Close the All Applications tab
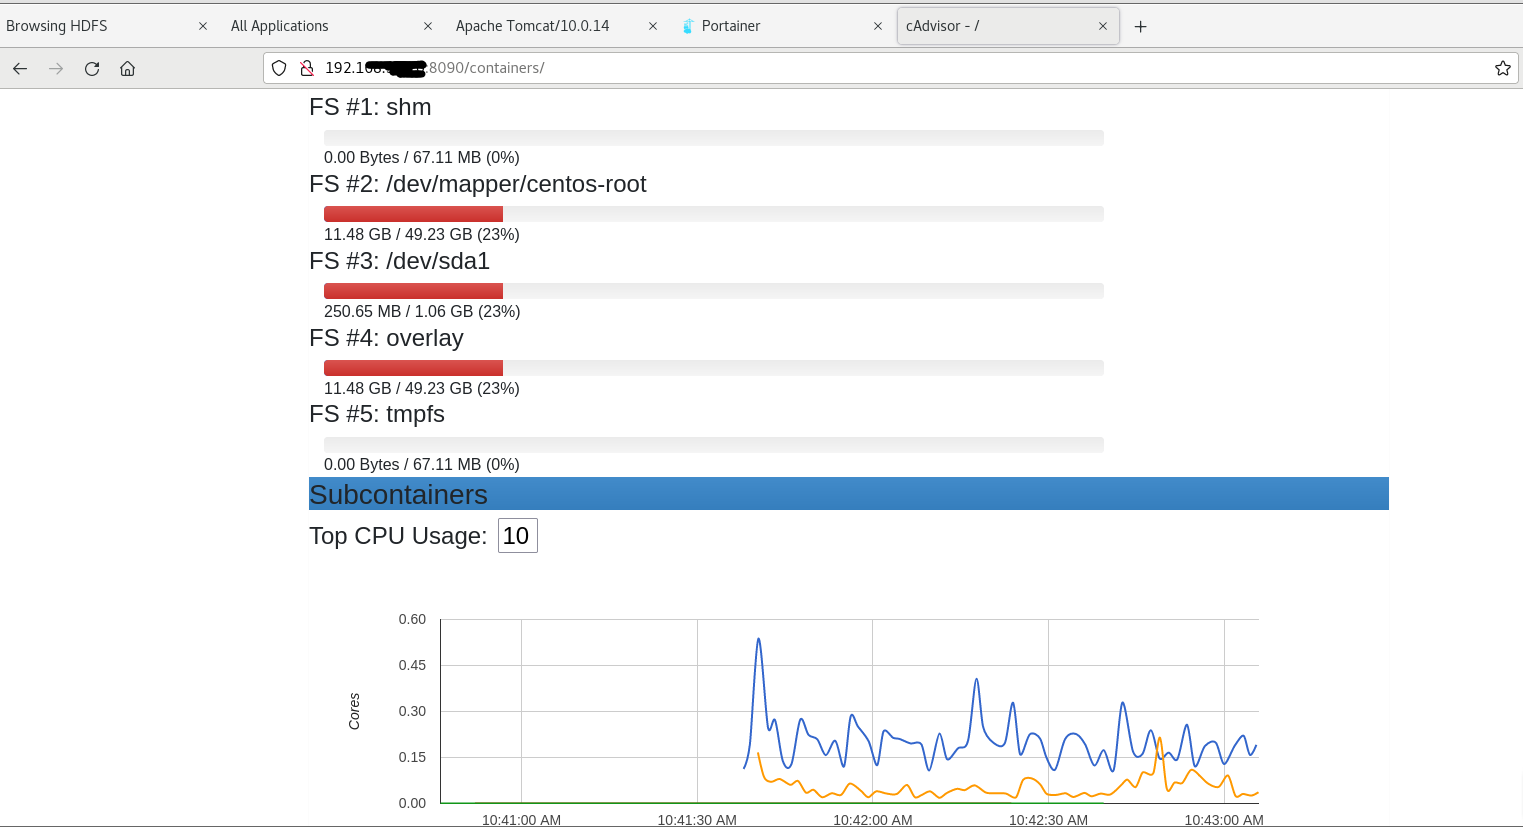This screenshot has width=1523, height=827. pyautogui.click(x=428, y=26)
